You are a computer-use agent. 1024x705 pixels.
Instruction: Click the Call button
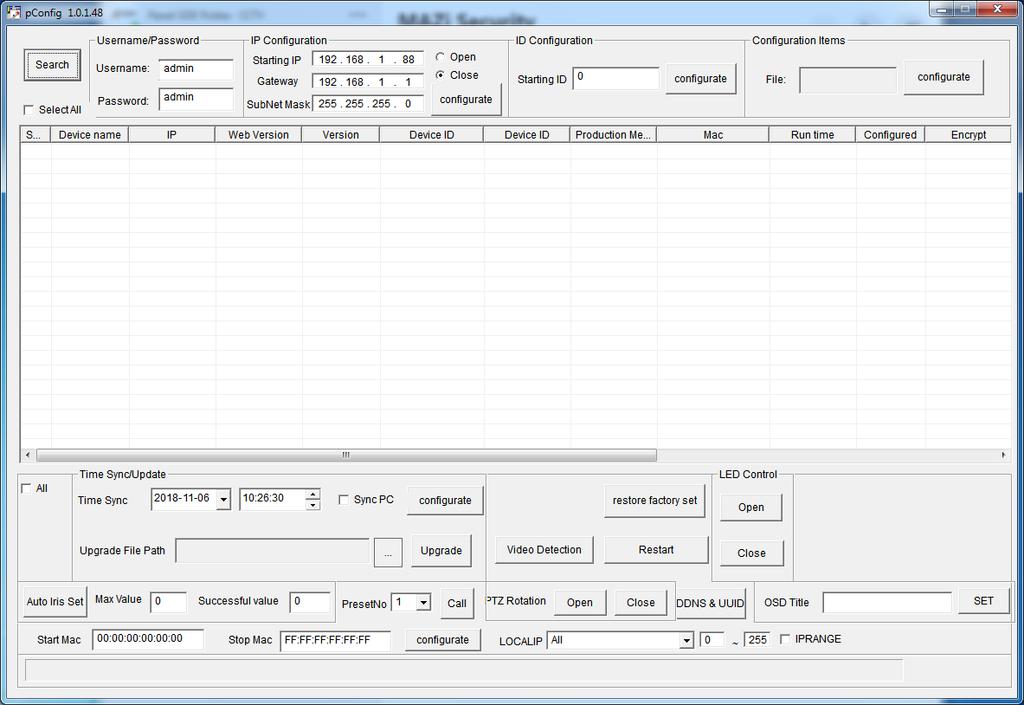pos(456,603)
